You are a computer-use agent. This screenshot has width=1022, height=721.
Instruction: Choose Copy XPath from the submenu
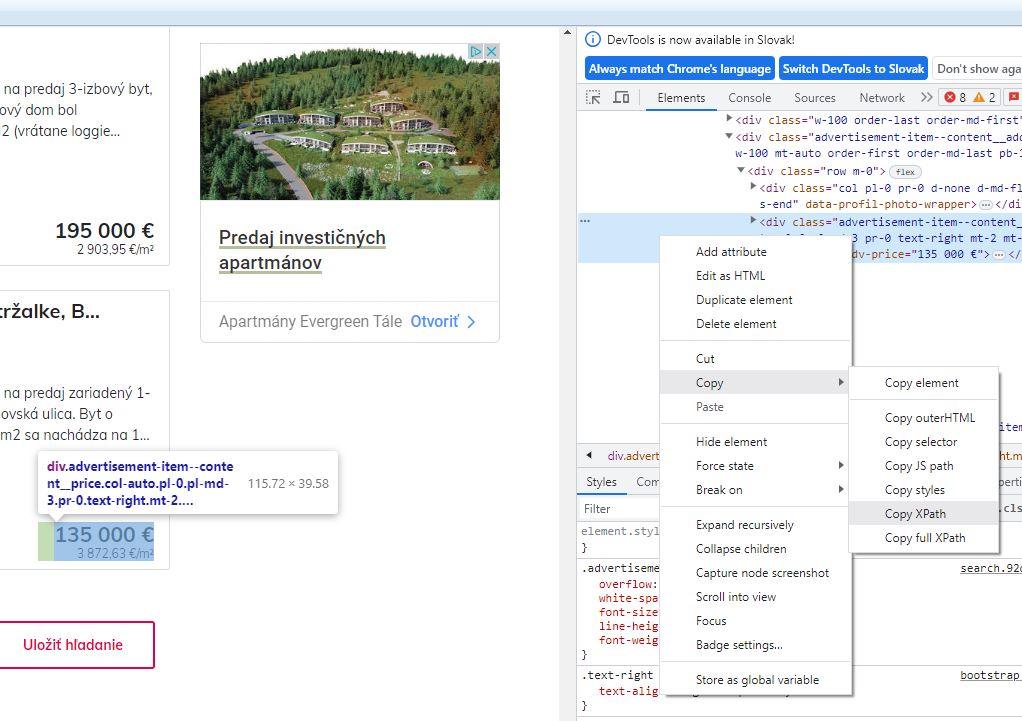coord(915,514)
